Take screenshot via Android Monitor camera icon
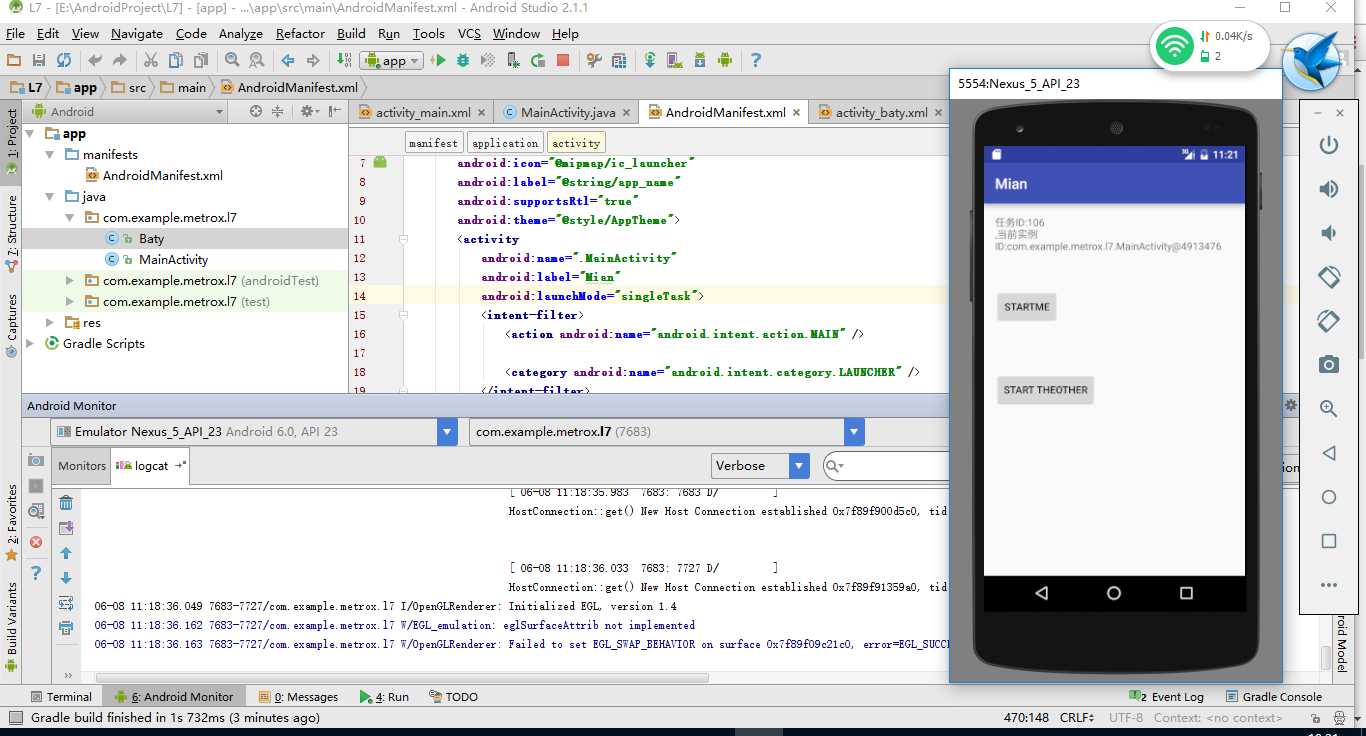The height and width of the screenshot is (736, 1366). point(36,460)
